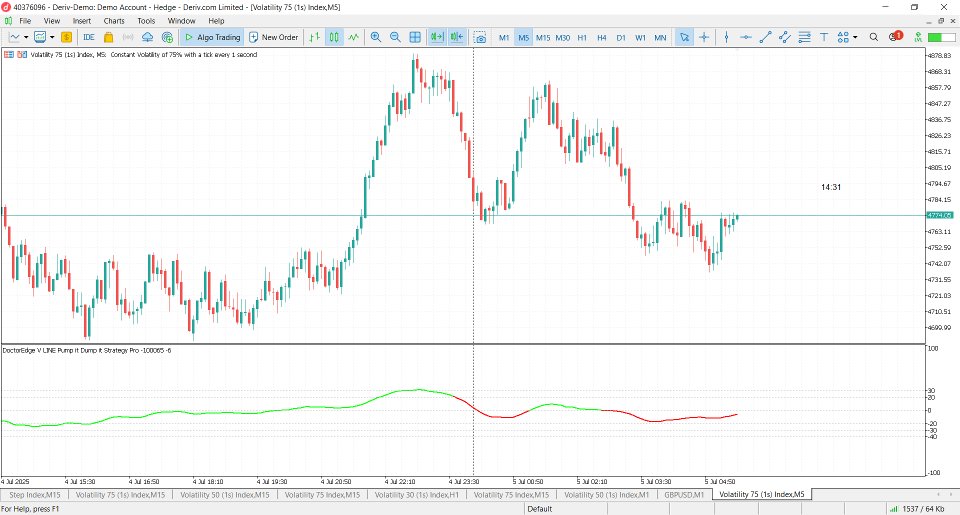Open the MetaEditor IDE button
The image size is (960, 515).
(89, 37)
